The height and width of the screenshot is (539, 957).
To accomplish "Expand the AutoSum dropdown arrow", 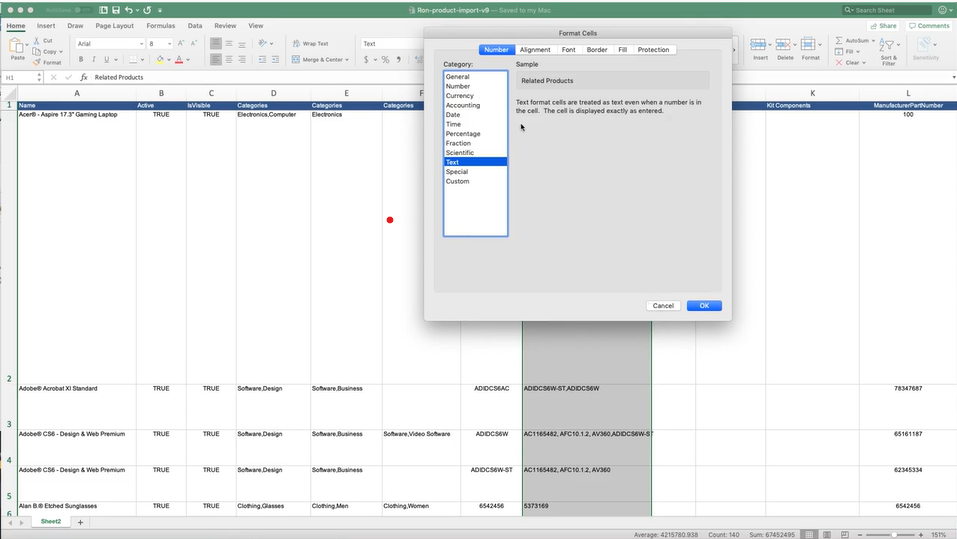I will click(874, 41).
